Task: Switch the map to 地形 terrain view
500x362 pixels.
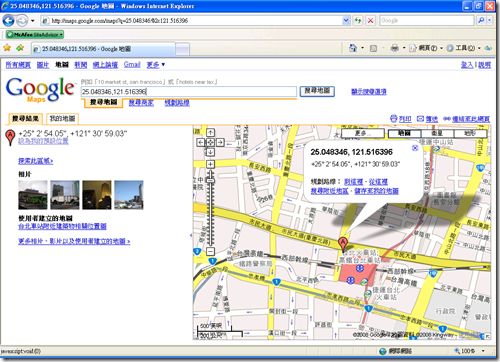Action: (470, 133)
